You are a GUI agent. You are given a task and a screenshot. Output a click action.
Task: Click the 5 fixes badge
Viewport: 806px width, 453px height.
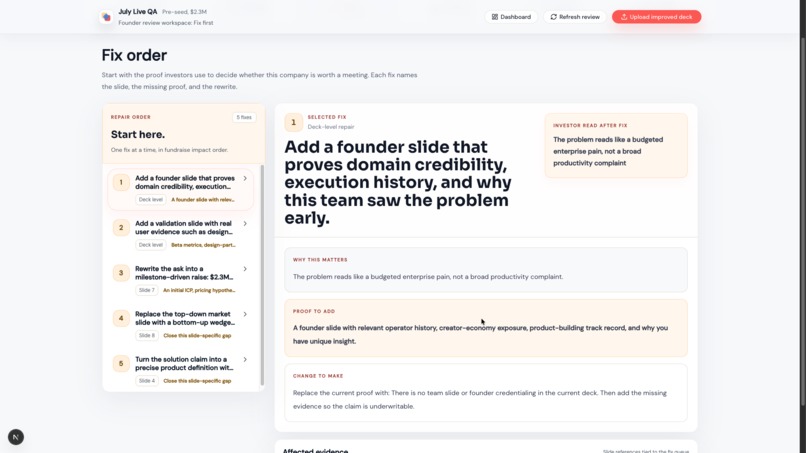point(244,117)
